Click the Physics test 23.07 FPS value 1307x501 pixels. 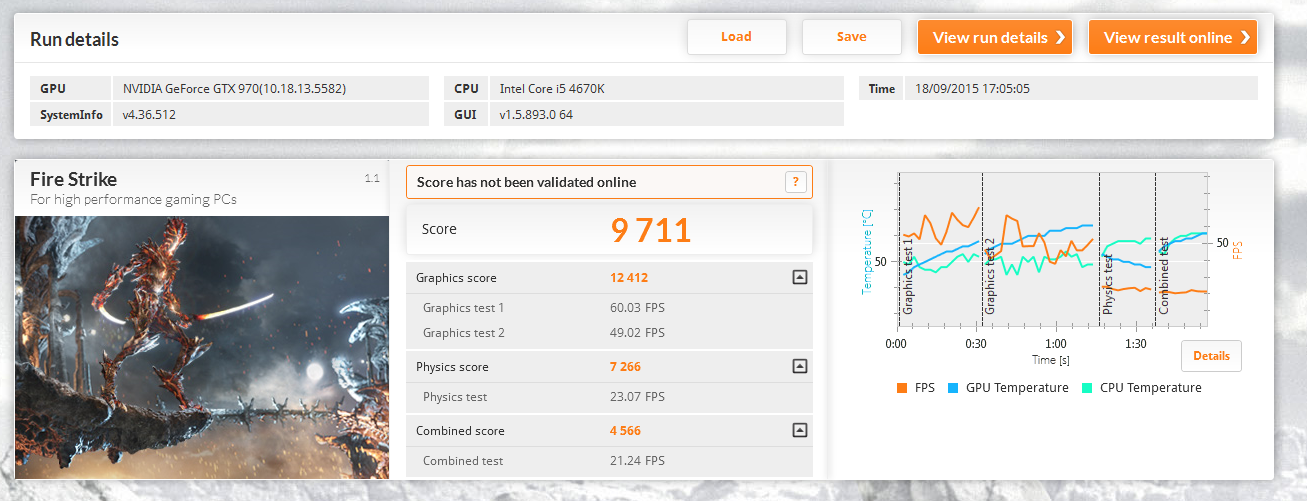coord(638,397)
